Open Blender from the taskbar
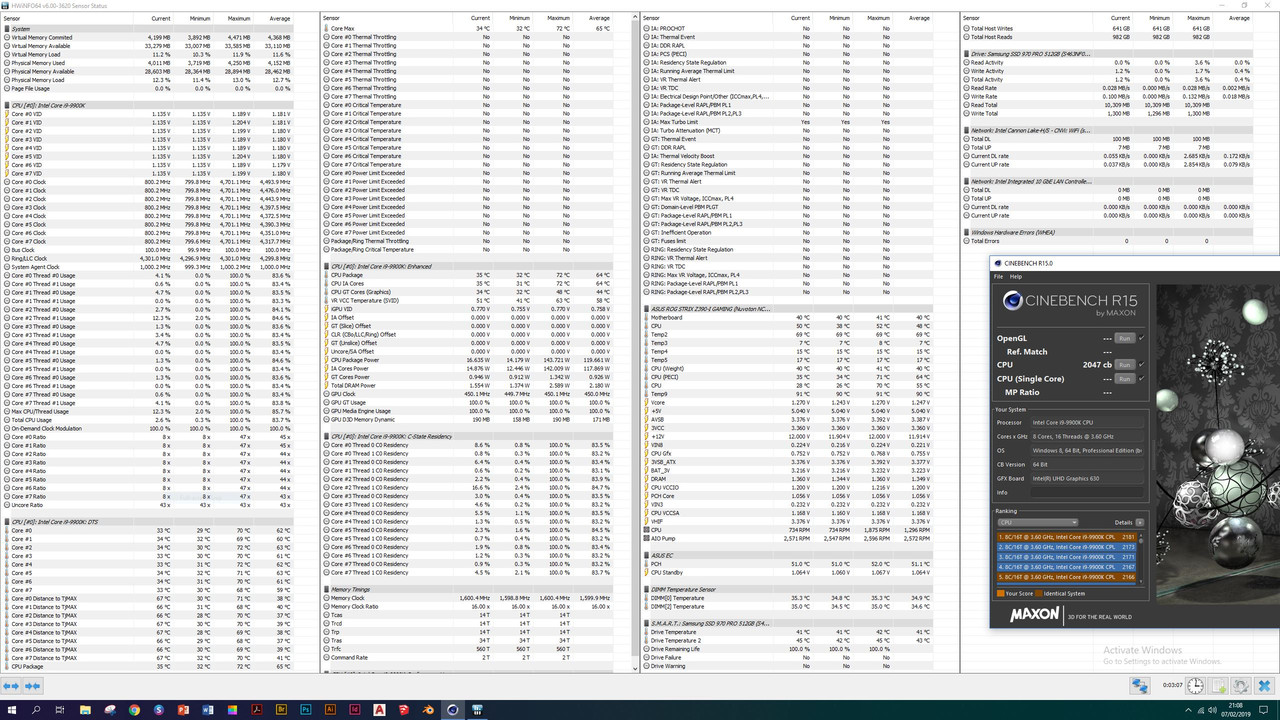 pos(430,711)
